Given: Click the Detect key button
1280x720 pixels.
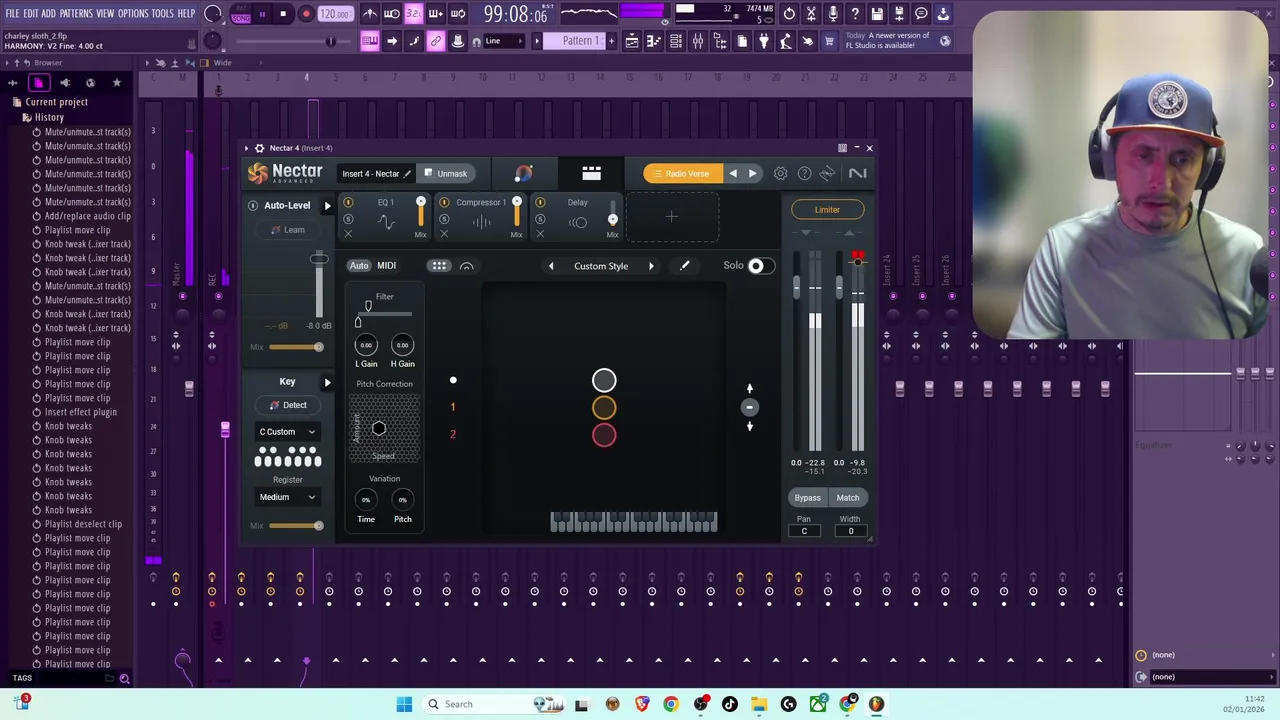Looking at the screenshot, I should click(x=288, y=405).
